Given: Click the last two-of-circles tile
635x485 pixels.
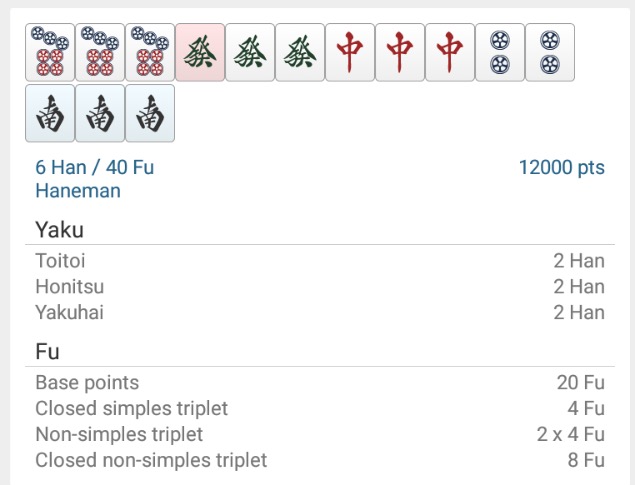Looking at the screenshot, I should pos(550,52).
